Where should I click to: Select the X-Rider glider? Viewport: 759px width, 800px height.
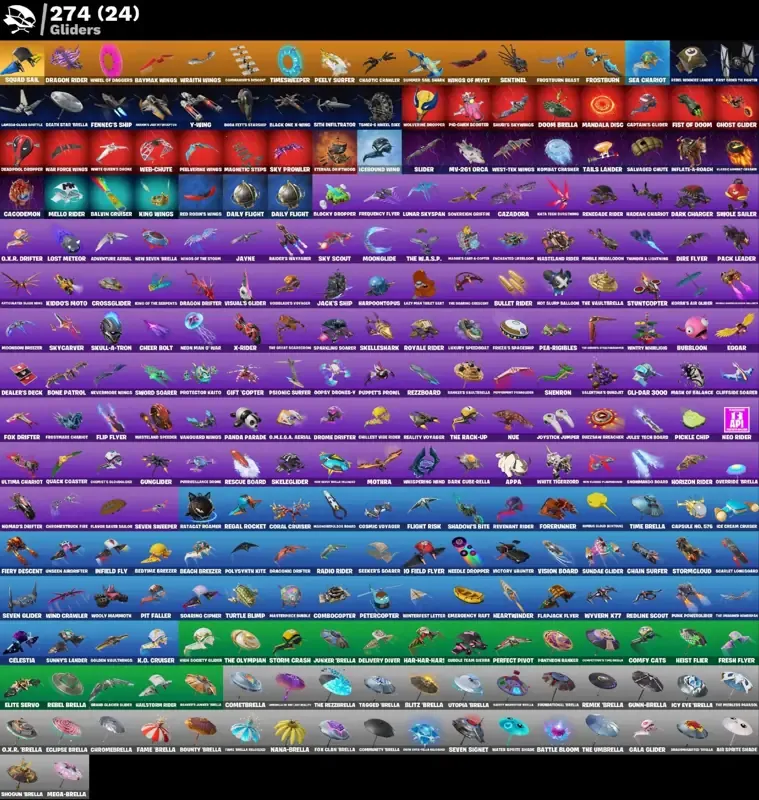(245, 330)
